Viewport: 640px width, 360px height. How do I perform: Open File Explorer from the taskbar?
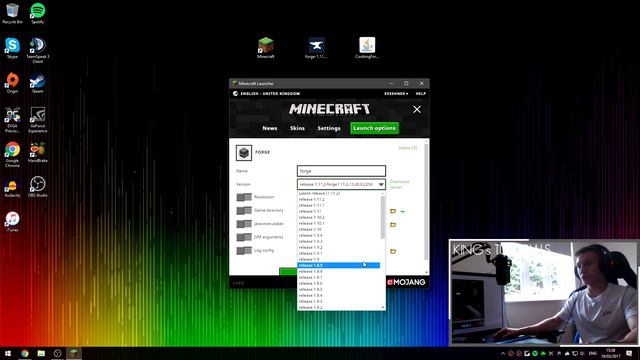[x=41, y=353]
